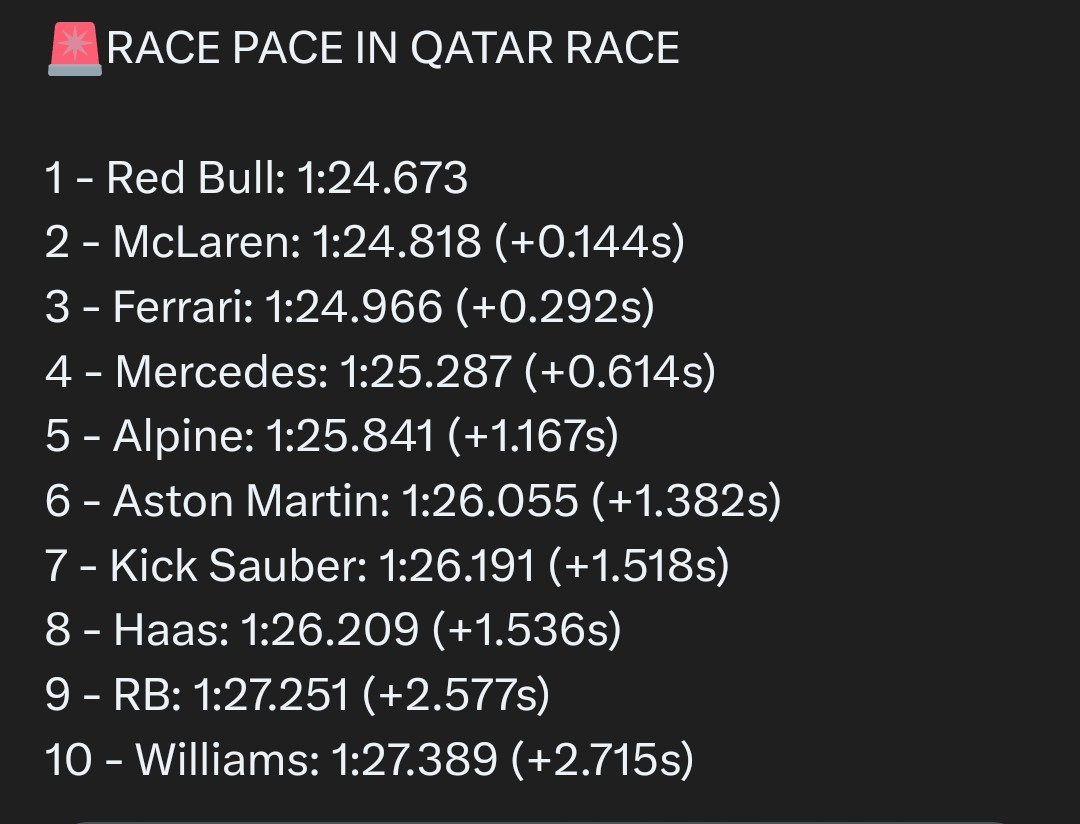Viewport: 1080px width, 824px height.
Task: Click the Kick Sauber gap (+1.518s)
Action: pyautogui.click(x=638, y=566)
